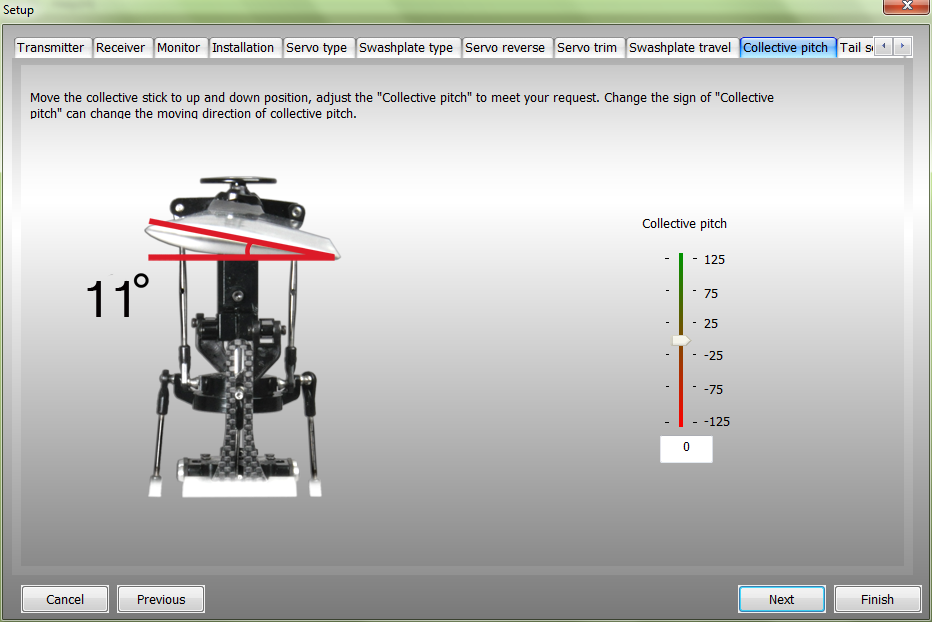932x622 pixels.
Task: Focus the collective pitch value field
Action: (686, 449)
